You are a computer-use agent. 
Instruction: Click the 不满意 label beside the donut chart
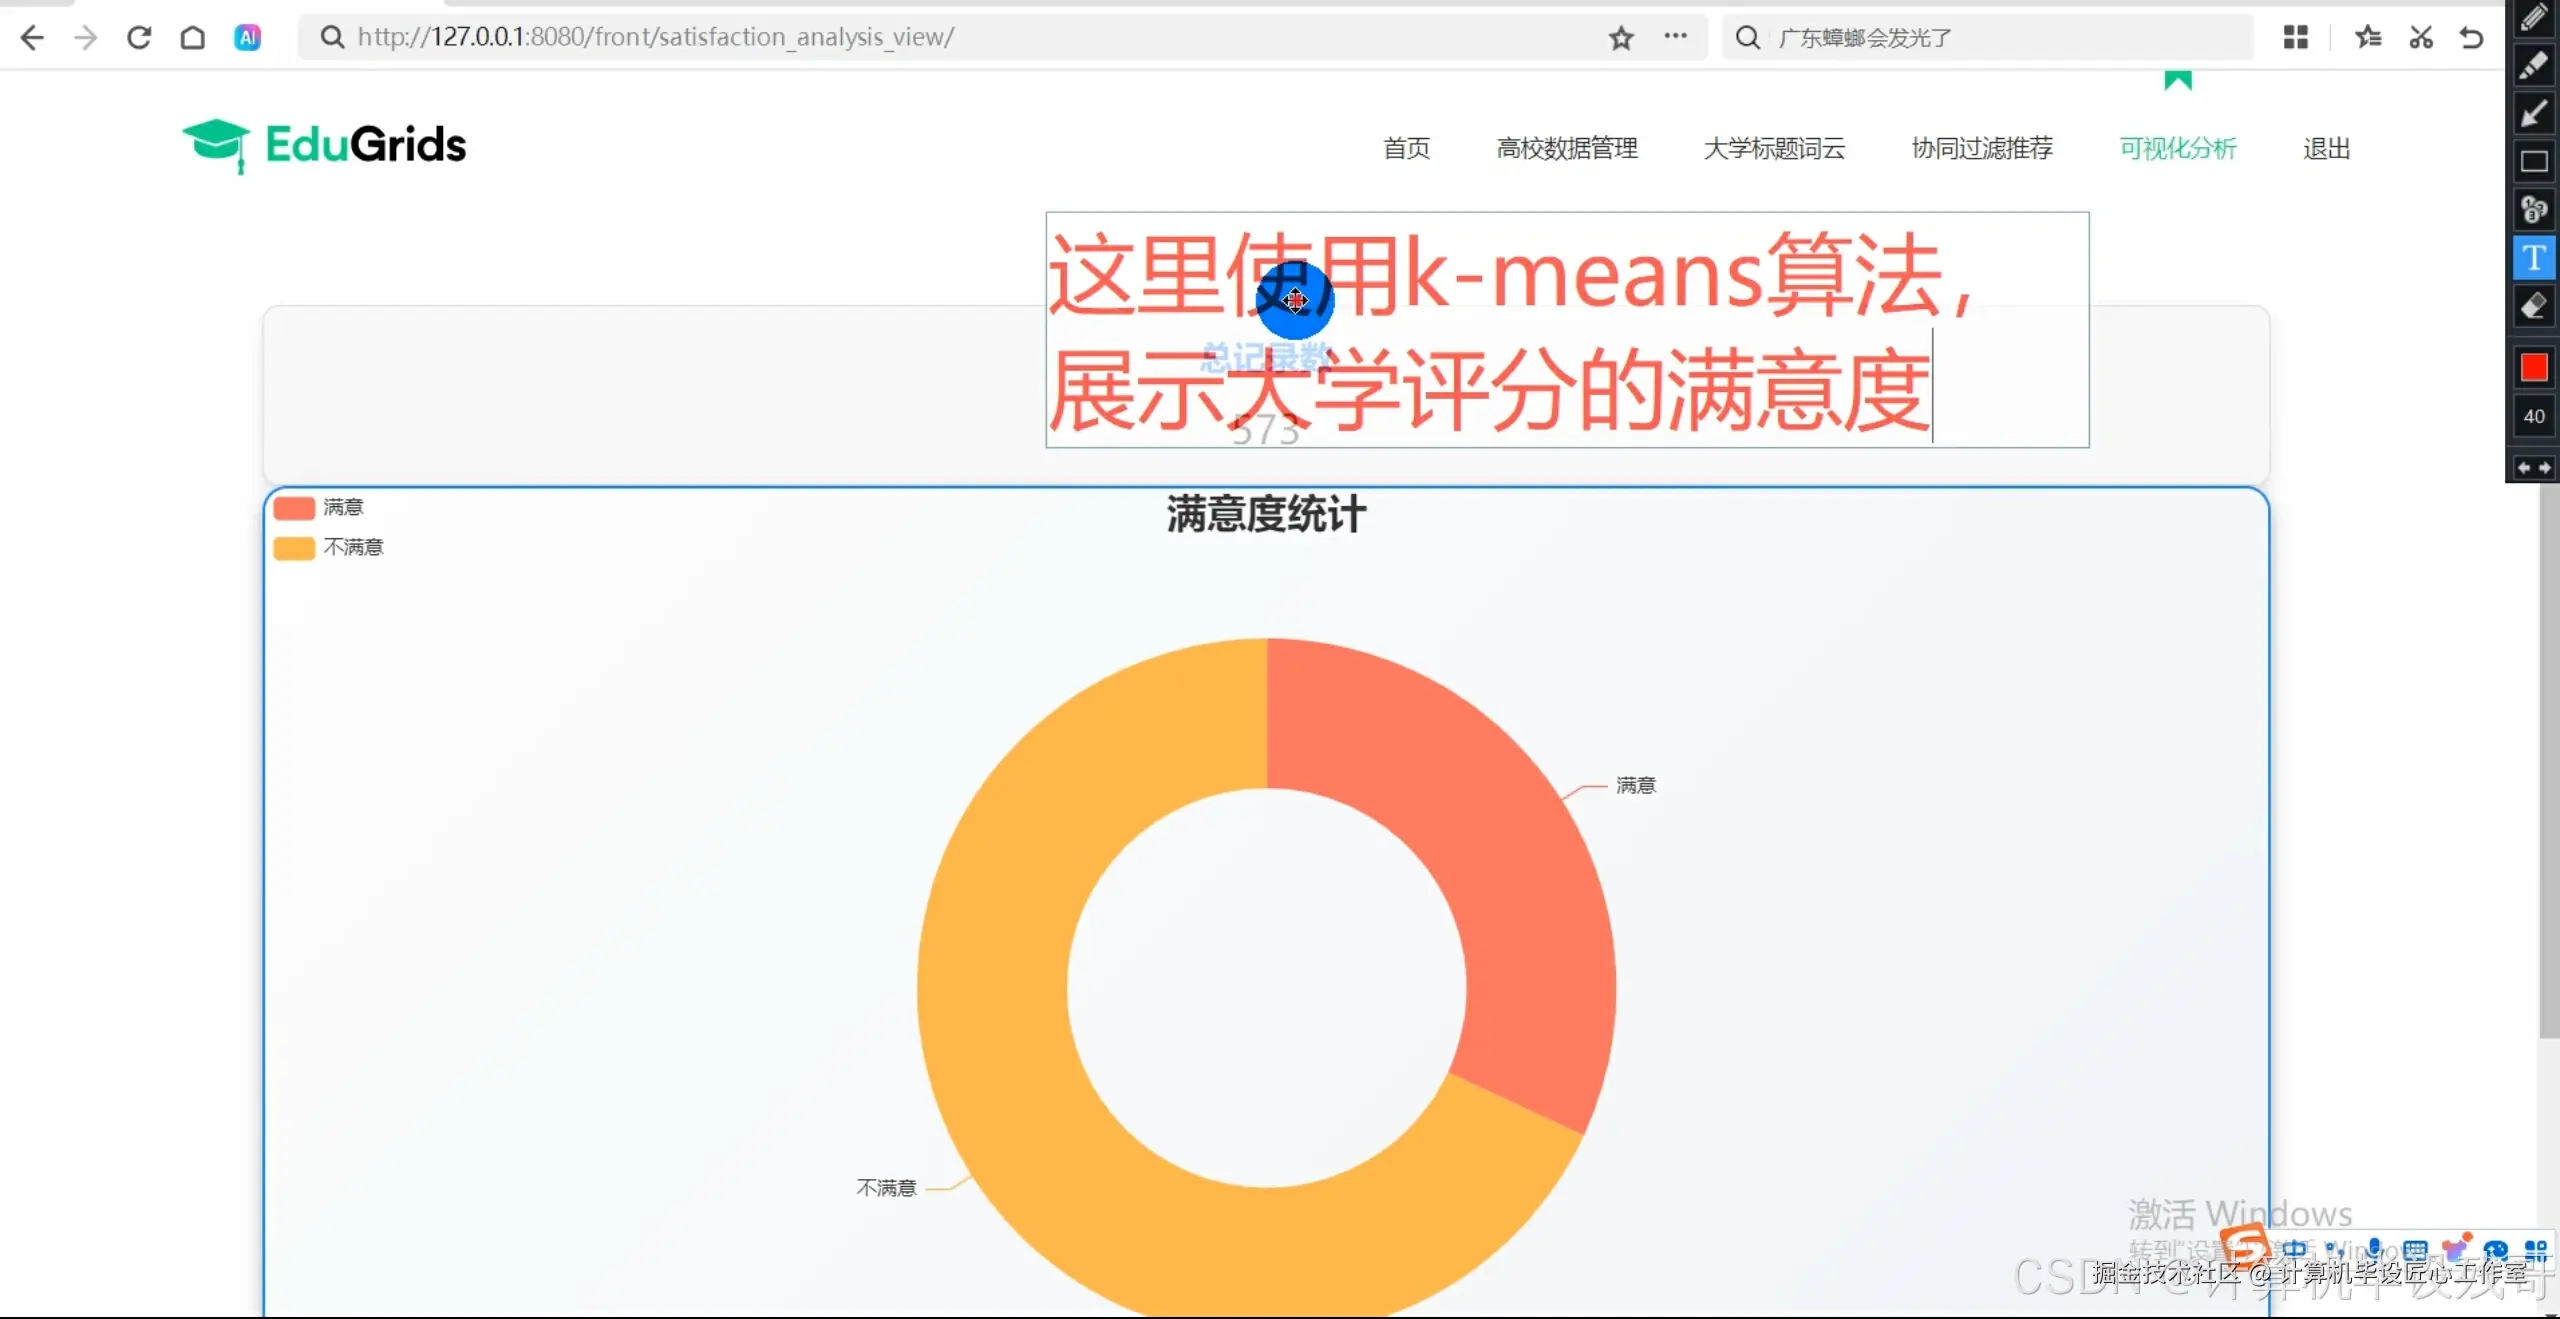pos(887,1188)
